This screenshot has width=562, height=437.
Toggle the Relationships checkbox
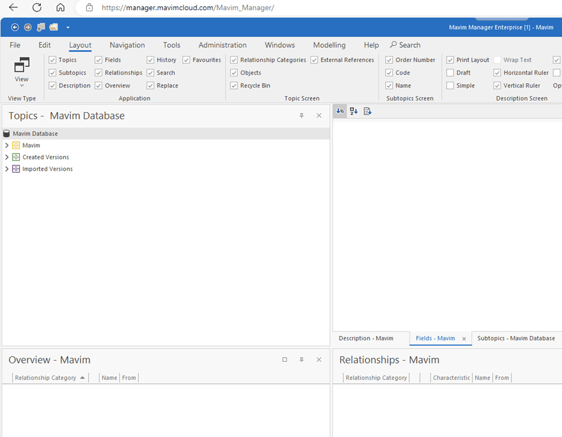click(x=98, y=73)
